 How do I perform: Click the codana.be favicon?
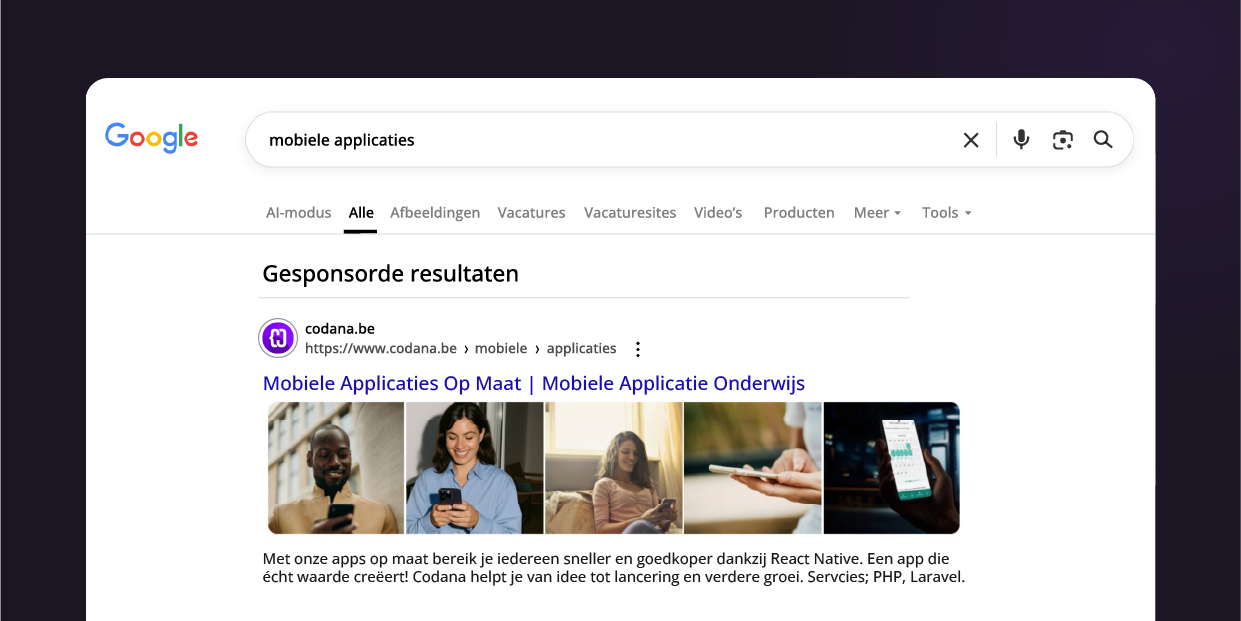coord(277,338)
